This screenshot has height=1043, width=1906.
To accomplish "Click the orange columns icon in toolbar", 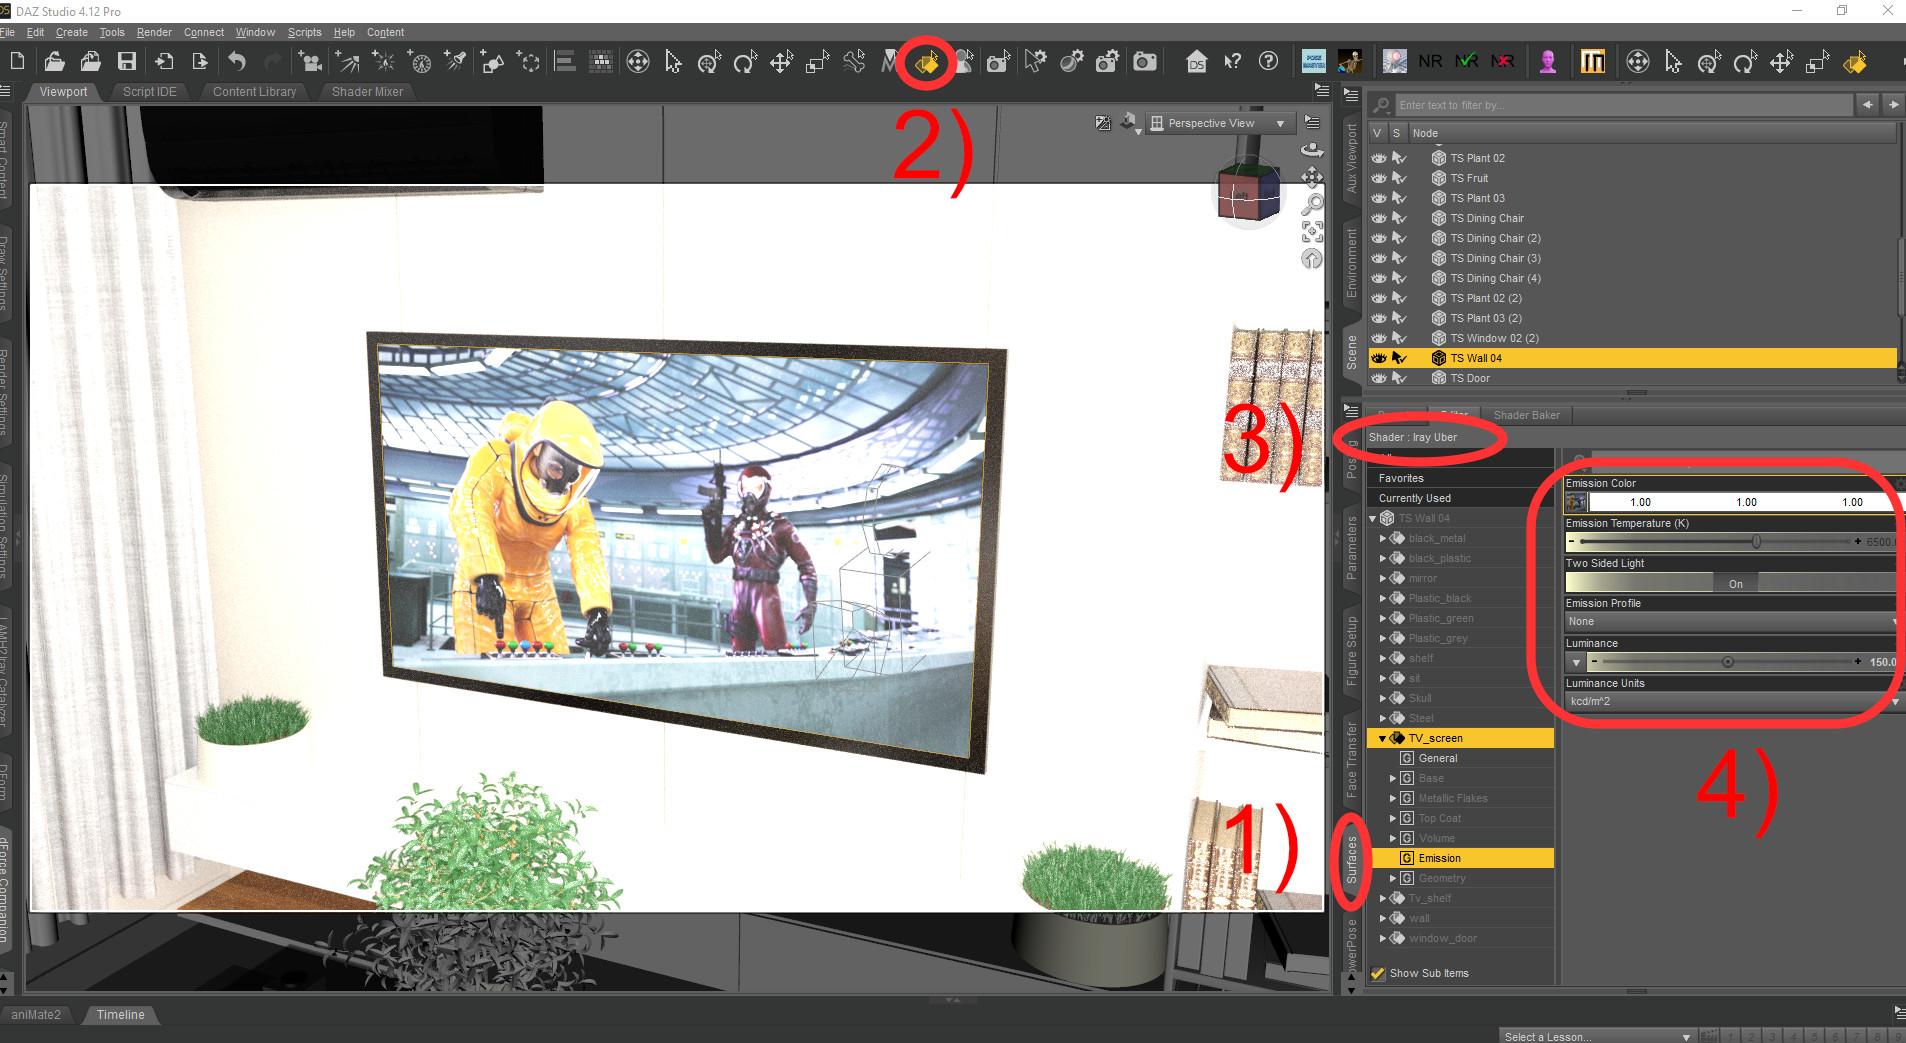I will click(1593, 62).
